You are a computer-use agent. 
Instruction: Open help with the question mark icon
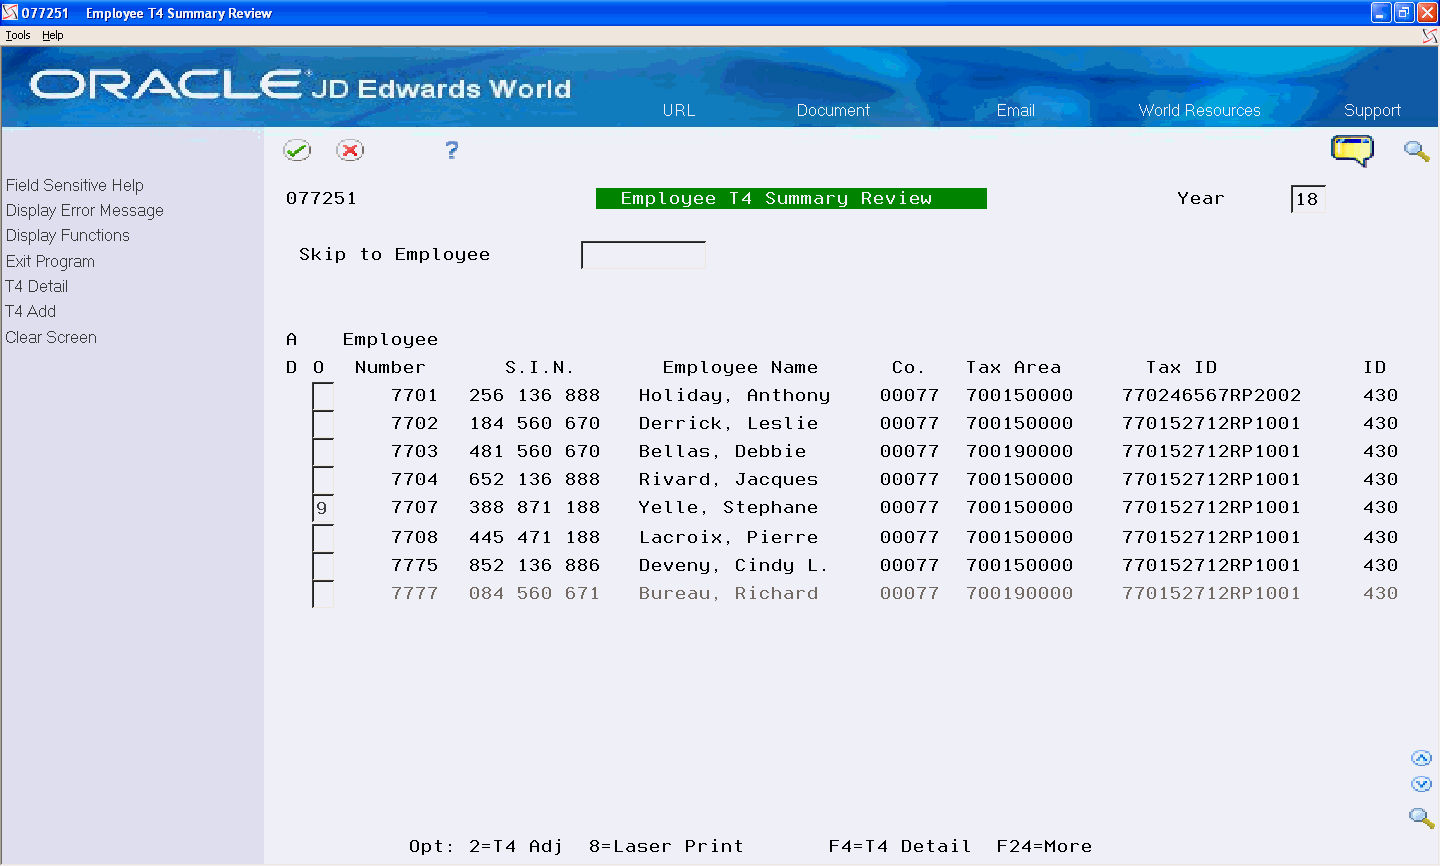[x=452, y=150]
